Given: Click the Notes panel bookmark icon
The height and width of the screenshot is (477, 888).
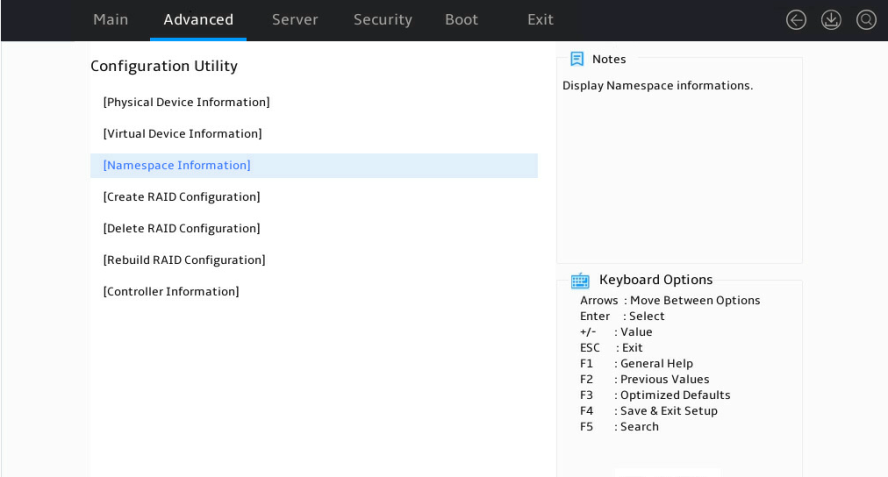Looking at the screenshot, I should 577,59.
